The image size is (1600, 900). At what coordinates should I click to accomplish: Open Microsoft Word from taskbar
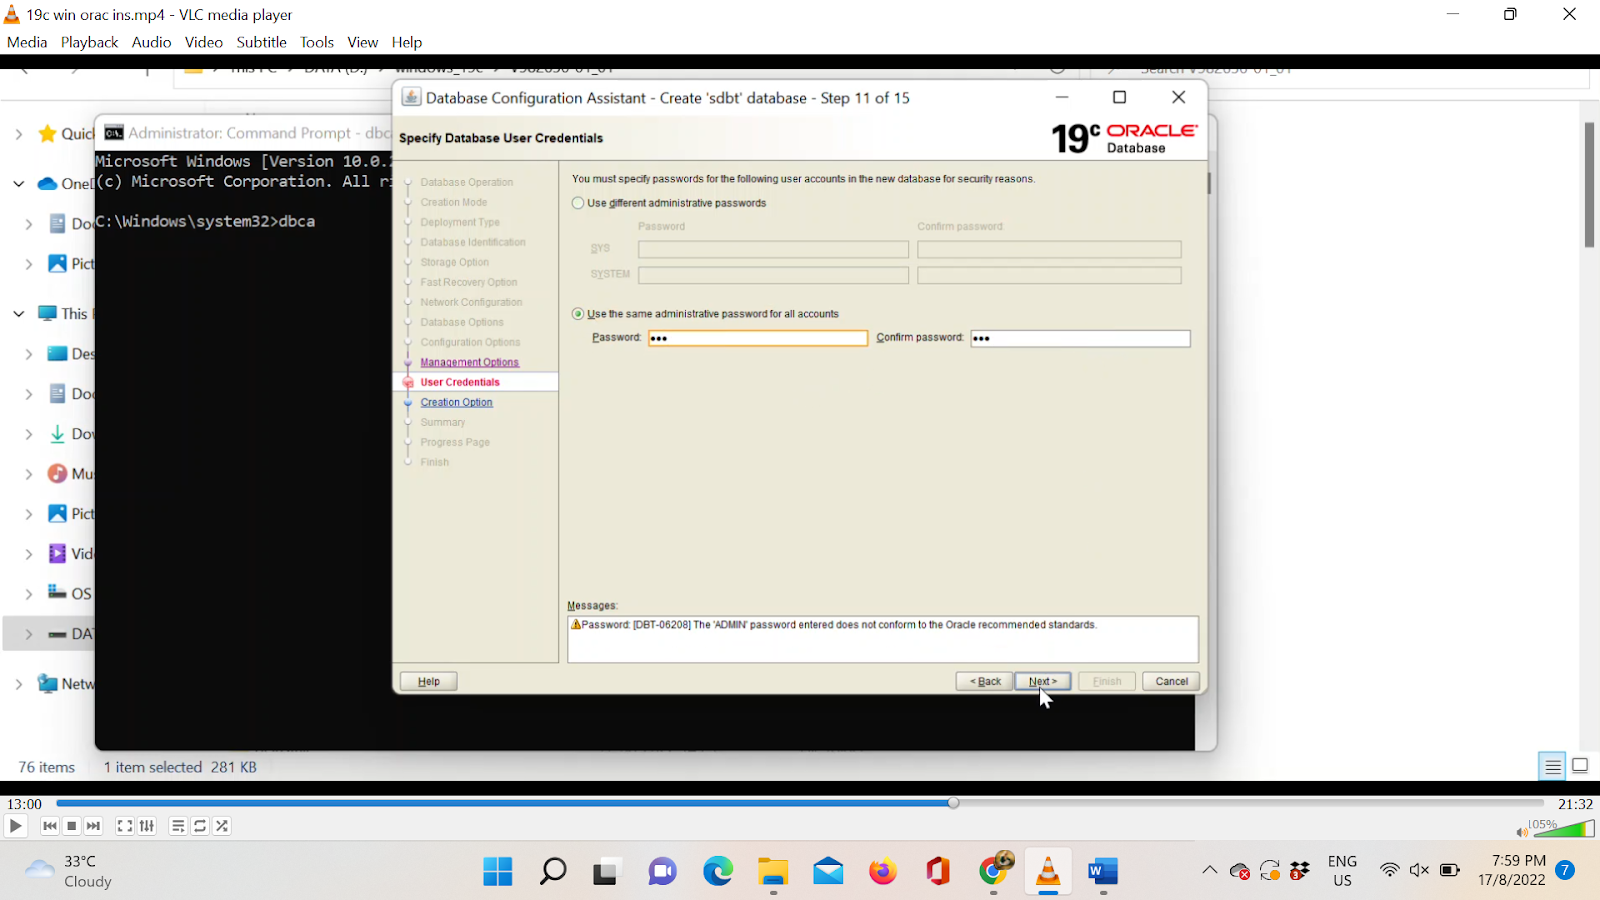[x=1103, y=871]
